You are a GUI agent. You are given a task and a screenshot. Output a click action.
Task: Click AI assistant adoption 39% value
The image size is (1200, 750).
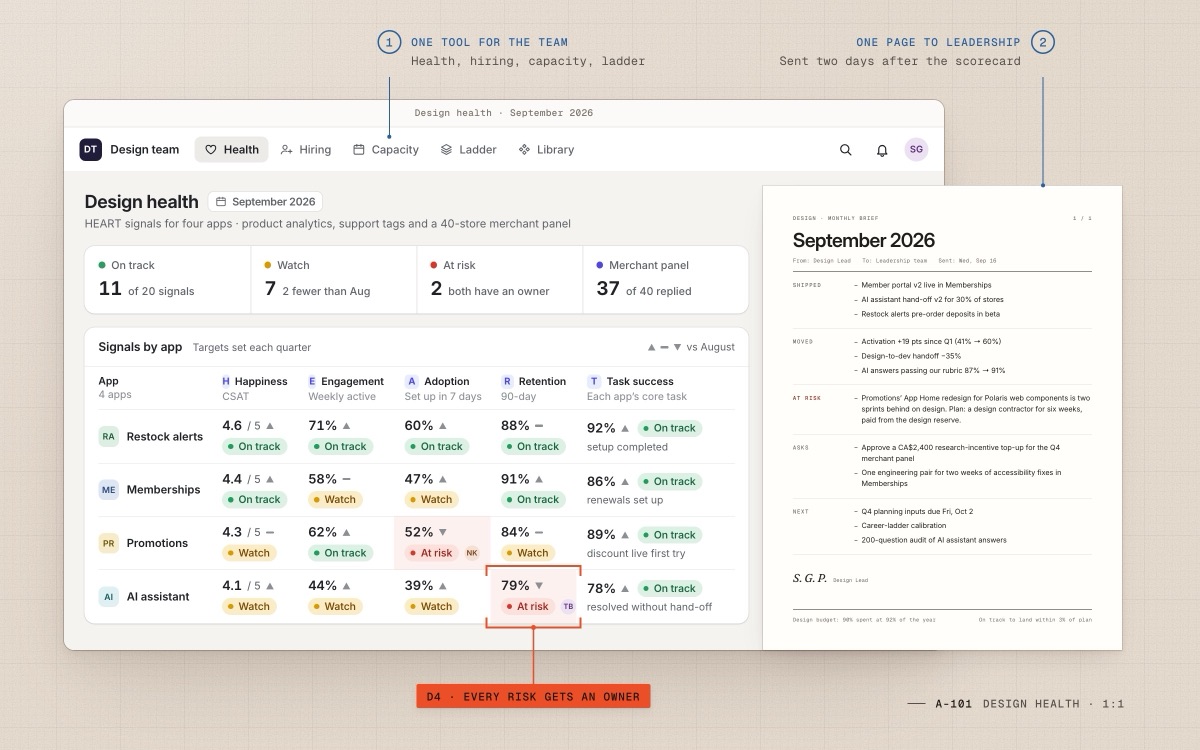(x=419, y=586)
